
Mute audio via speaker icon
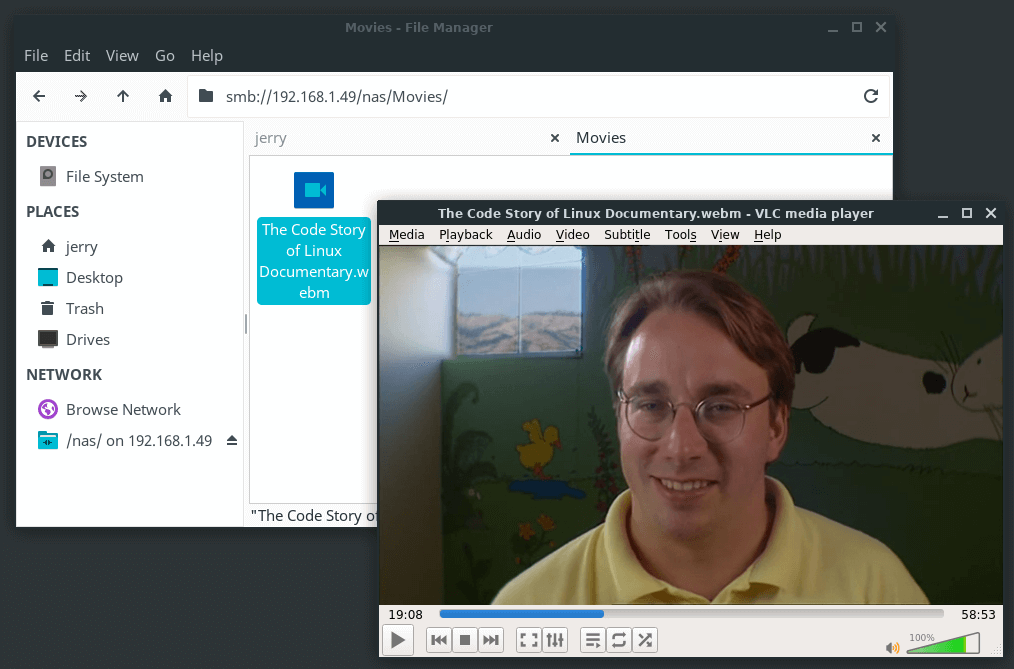click(x=893, y=647)
